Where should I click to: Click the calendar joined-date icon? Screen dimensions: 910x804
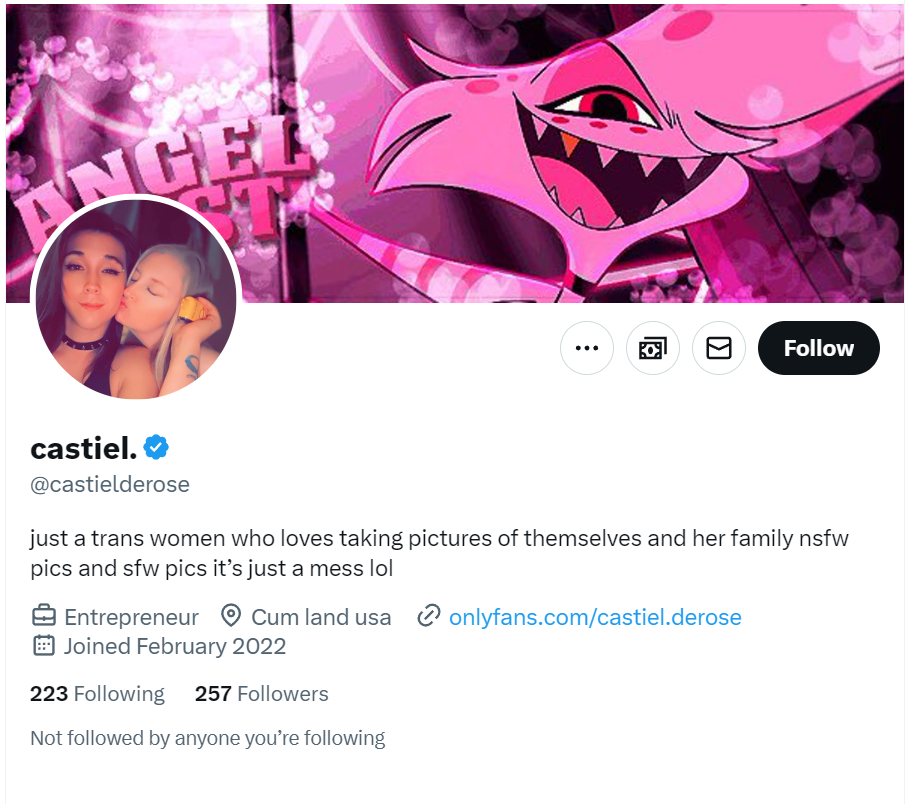click(x=44, y=646)
